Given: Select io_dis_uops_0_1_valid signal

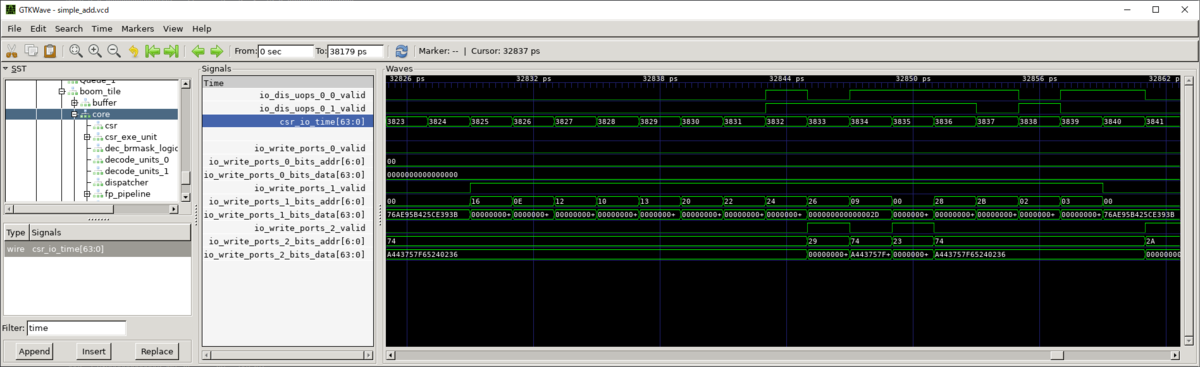Looking at the screenshot, I should [312, 108].
